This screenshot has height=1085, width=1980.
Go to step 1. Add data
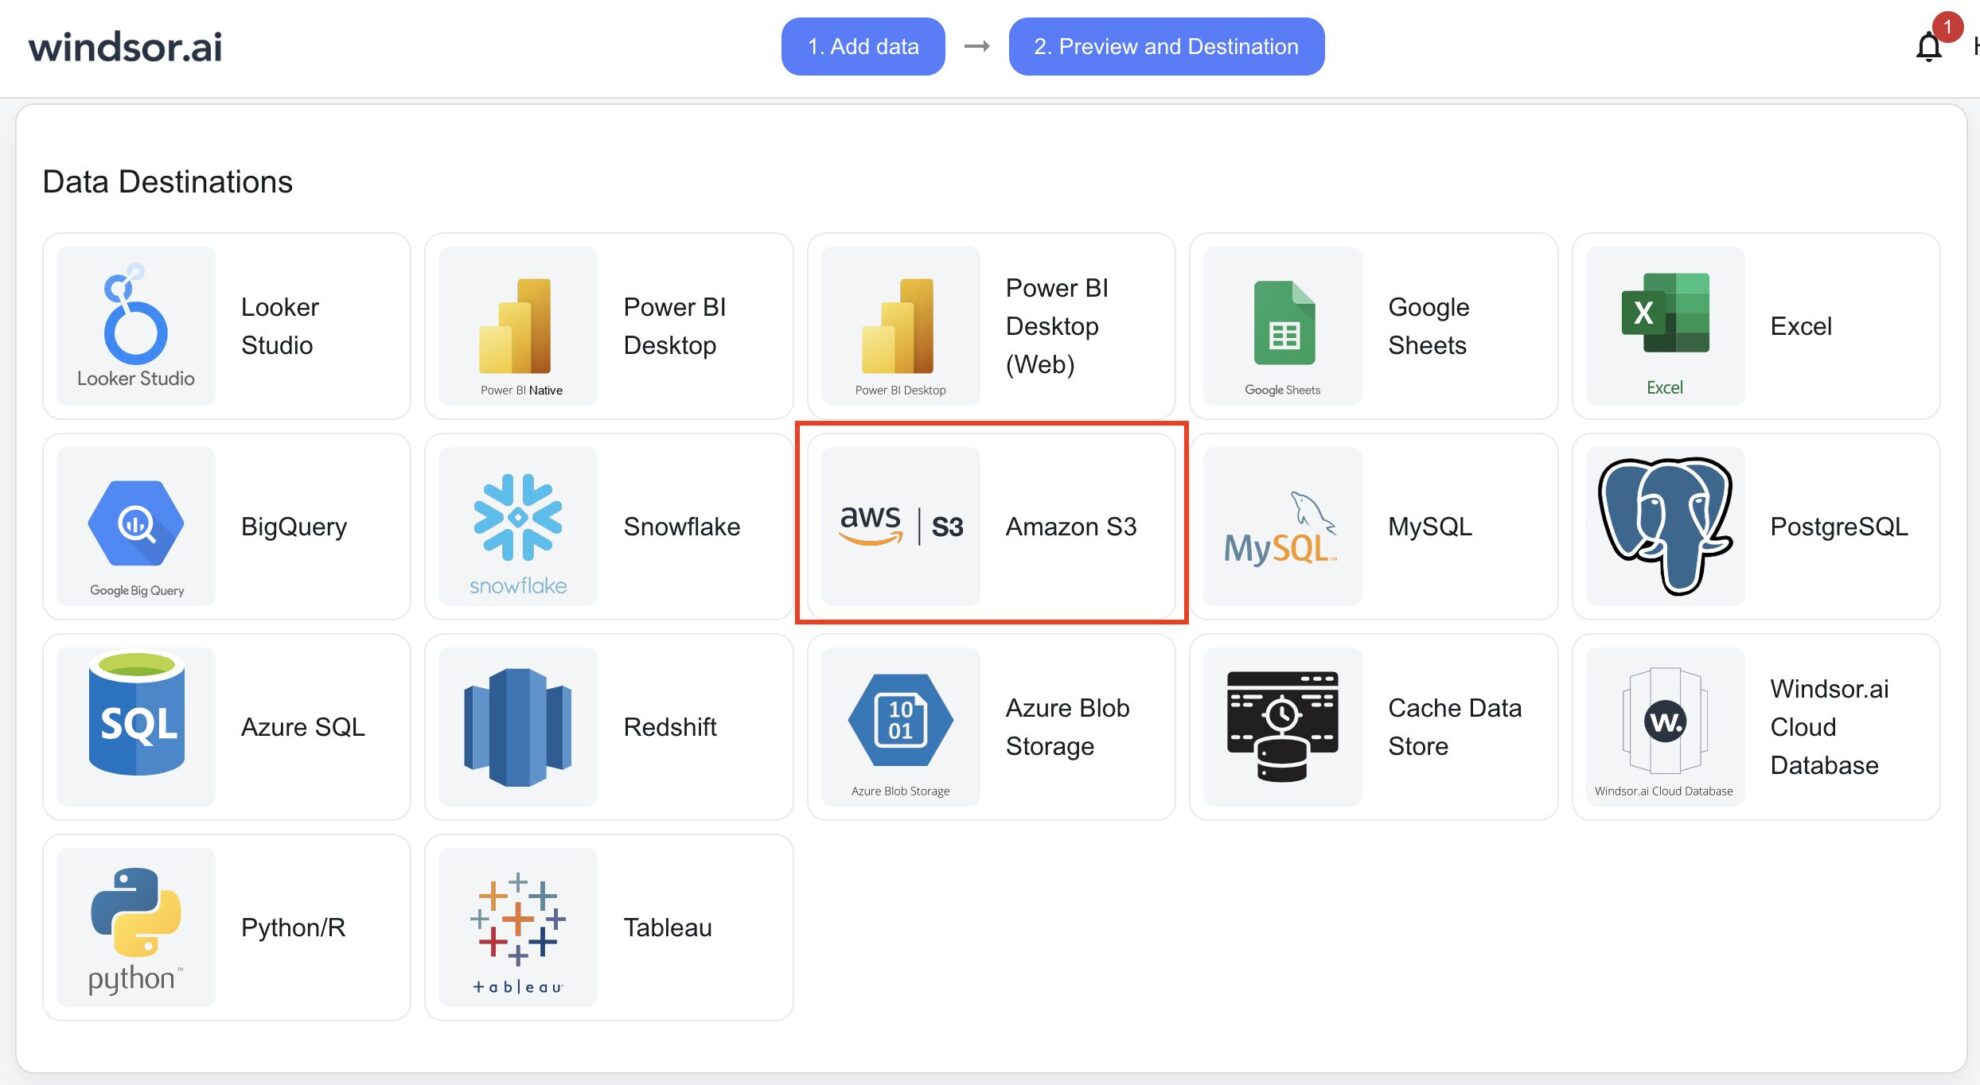(x=863, y=46)
